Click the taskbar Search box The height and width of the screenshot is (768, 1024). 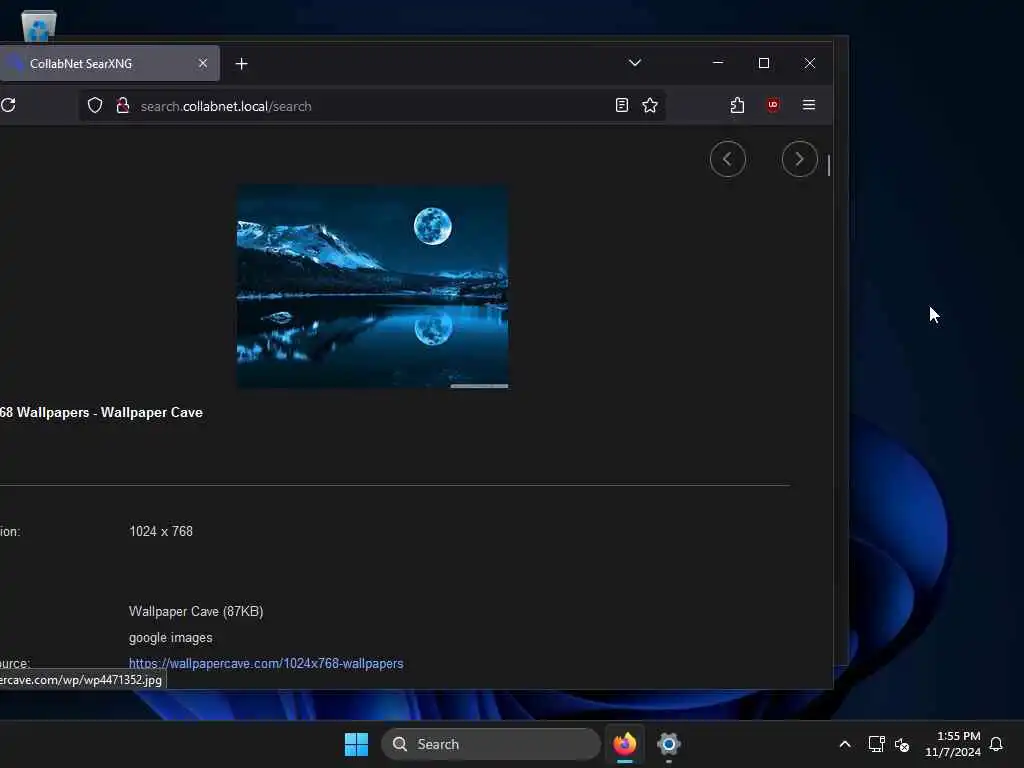[x=490, y=744]
